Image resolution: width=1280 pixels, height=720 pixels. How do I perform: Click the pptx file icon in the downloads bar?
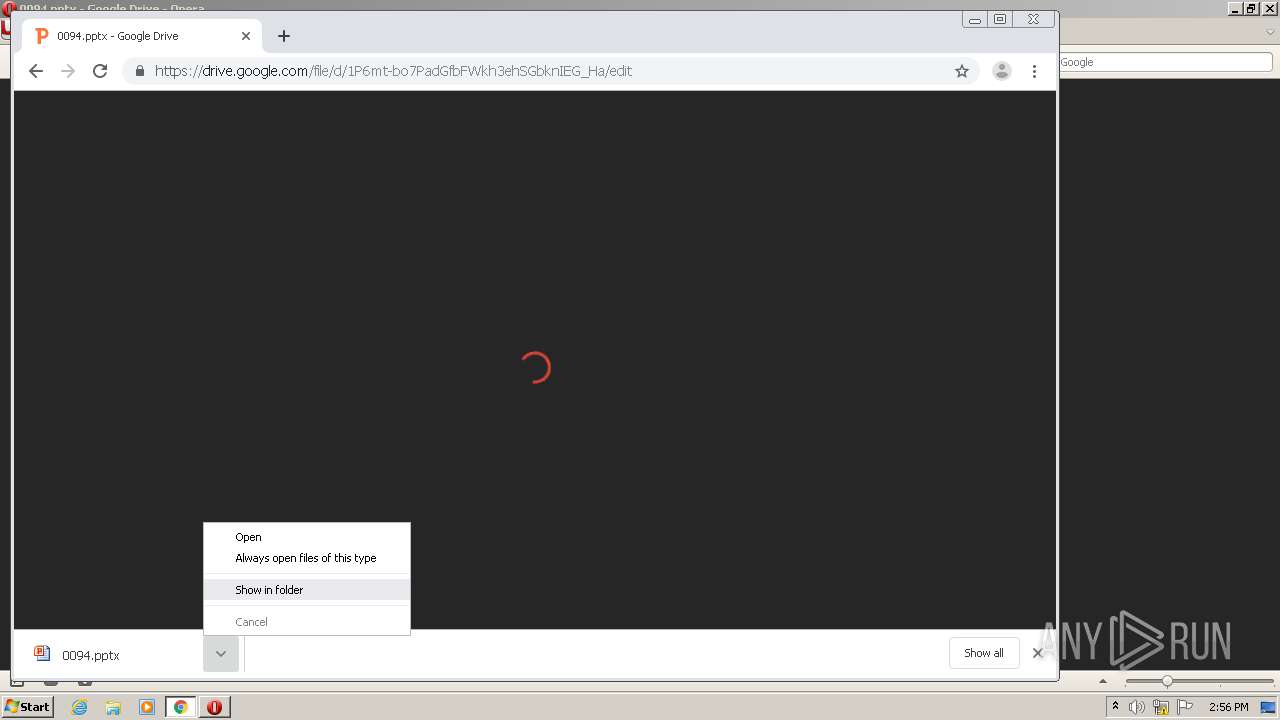click(42, 653)
